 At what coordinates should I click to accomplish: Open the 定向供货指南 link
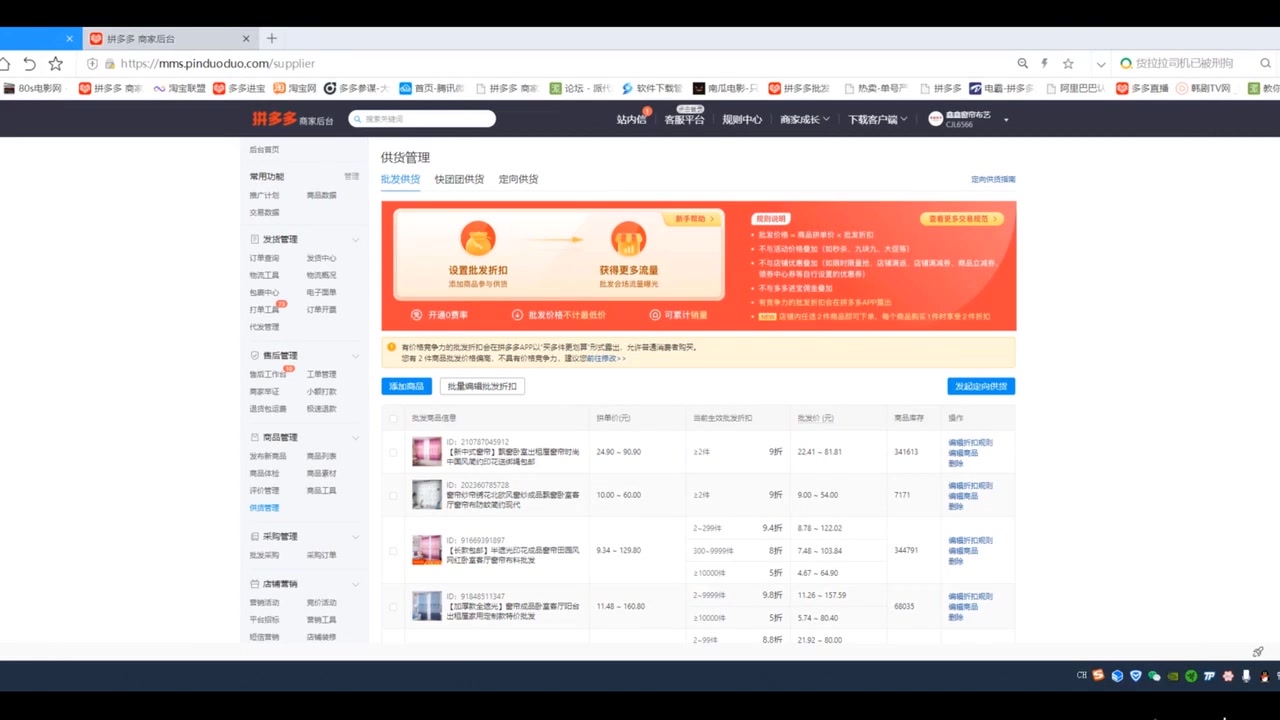[993, 179]
